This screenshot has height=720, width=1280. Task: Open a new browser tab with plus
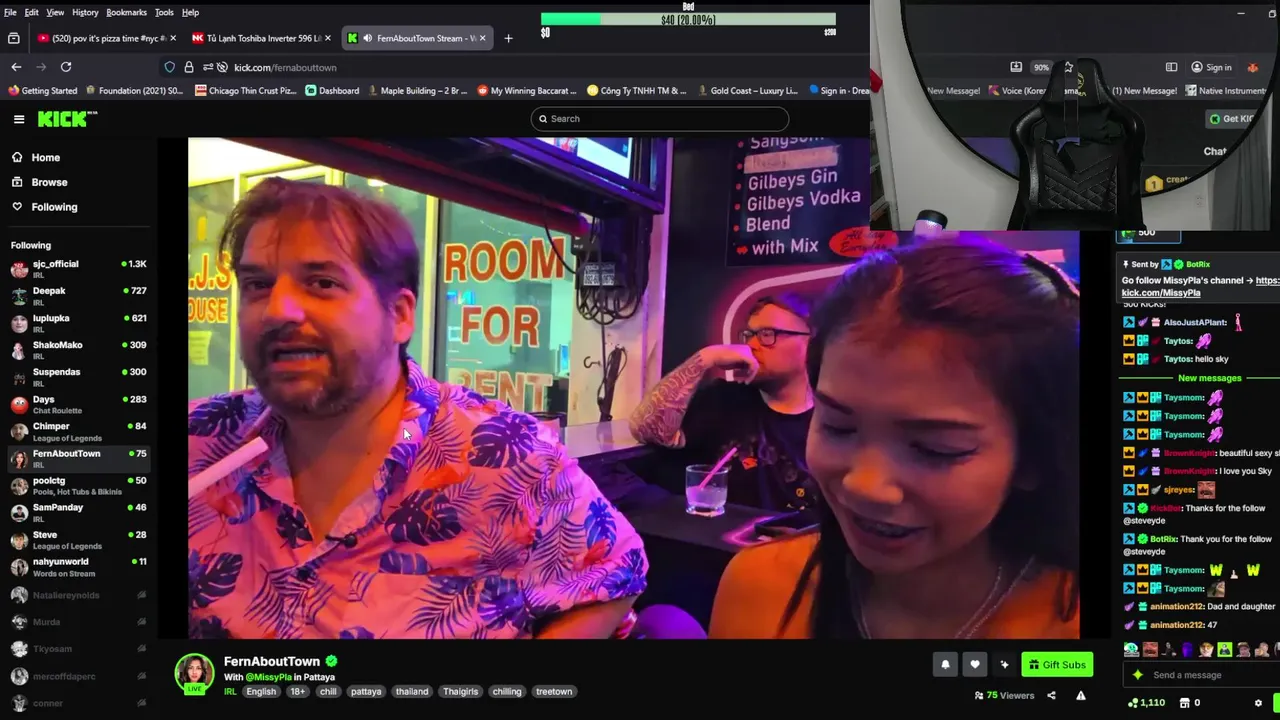pyautogui.click(x=508, y=38)
